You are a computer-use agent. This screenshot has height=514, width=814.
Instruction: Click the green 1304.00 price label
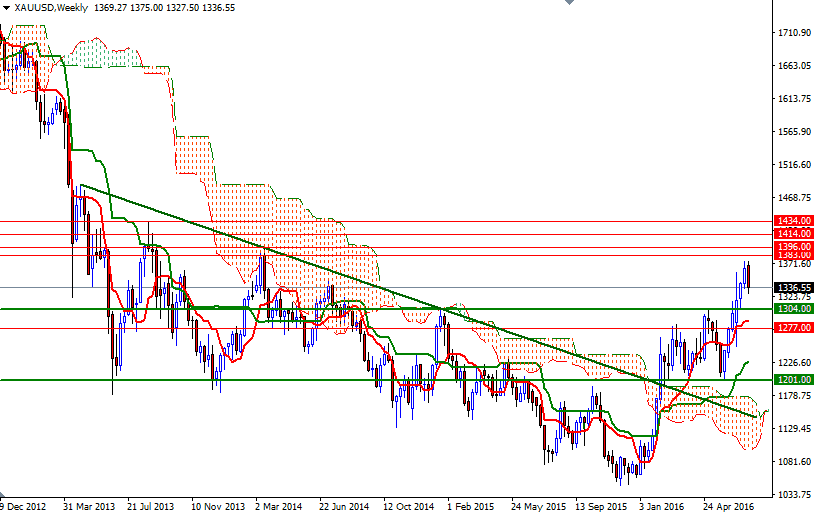[793, 309]
